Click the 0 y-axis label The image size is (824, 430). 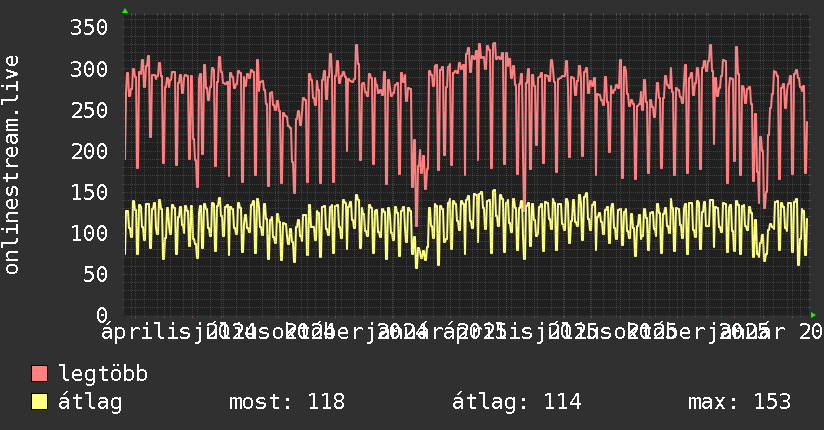coord(102,315)
